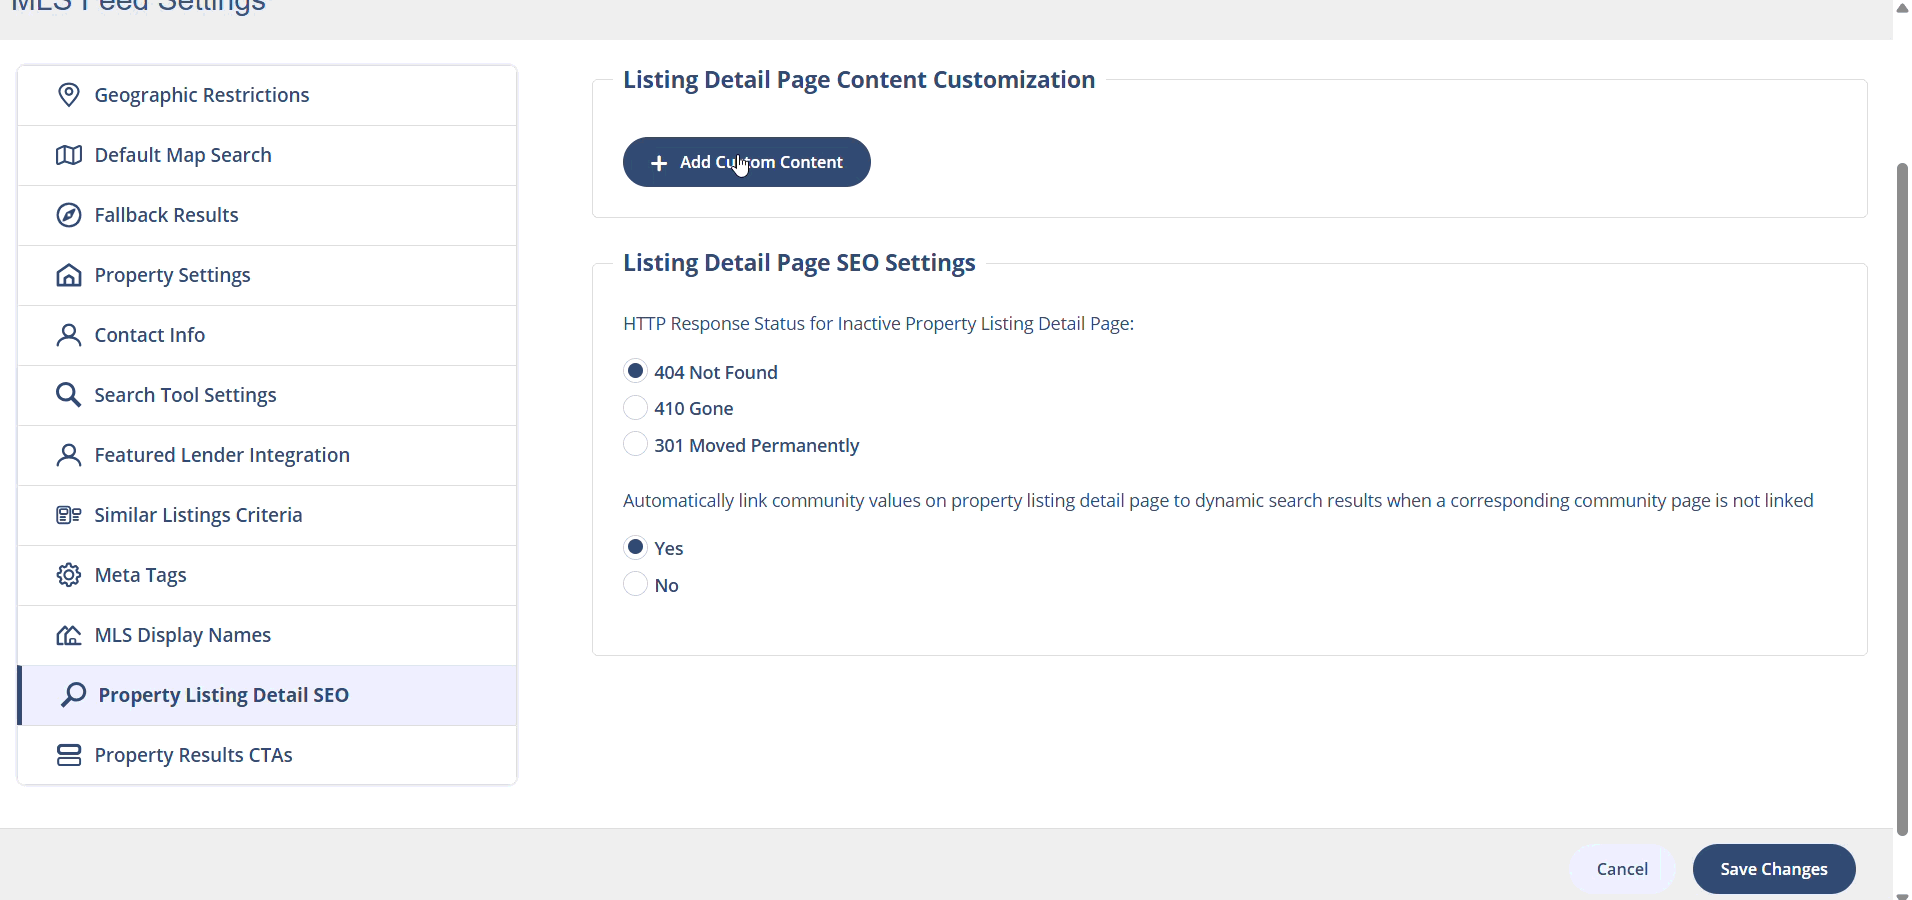Click the Featured Lender Integration person icon
Image resolution: width=1912 pixels, height=900 pixels.
[x=68, y=455]
